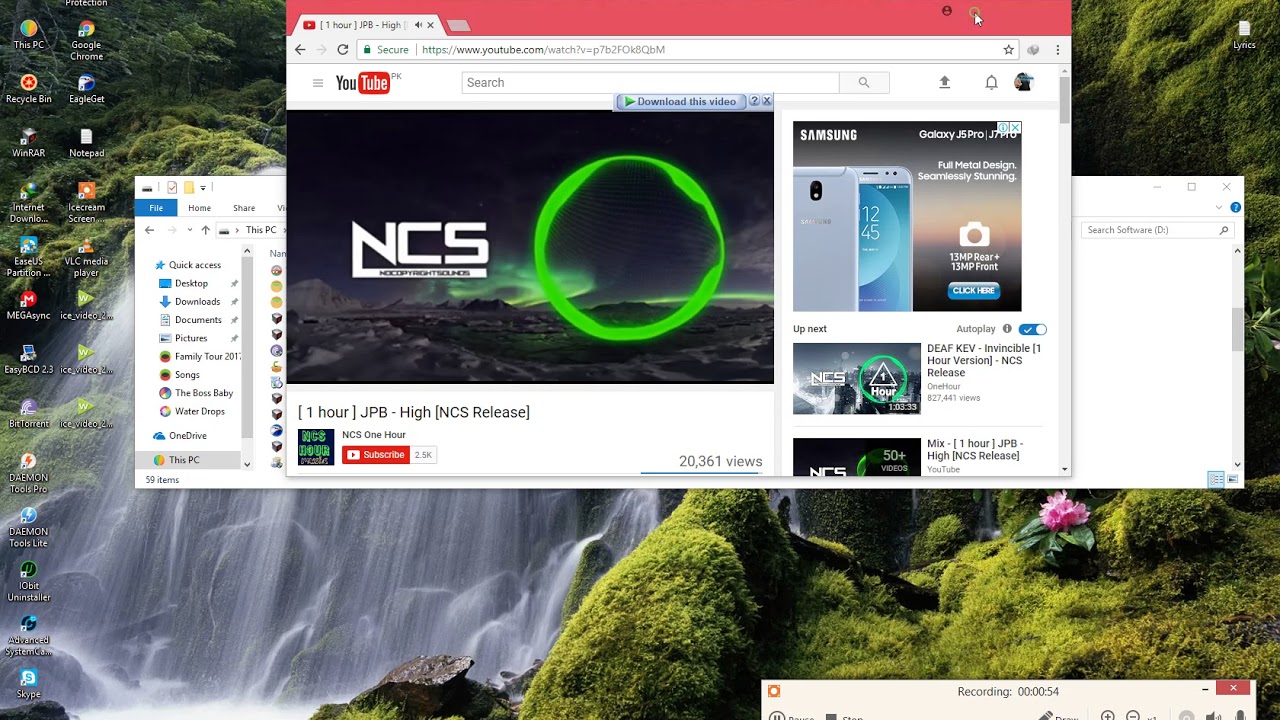Viewport: 1280px width, 720px height.
Task: Open Skype desktop icon
Action: tap(29, 684)
